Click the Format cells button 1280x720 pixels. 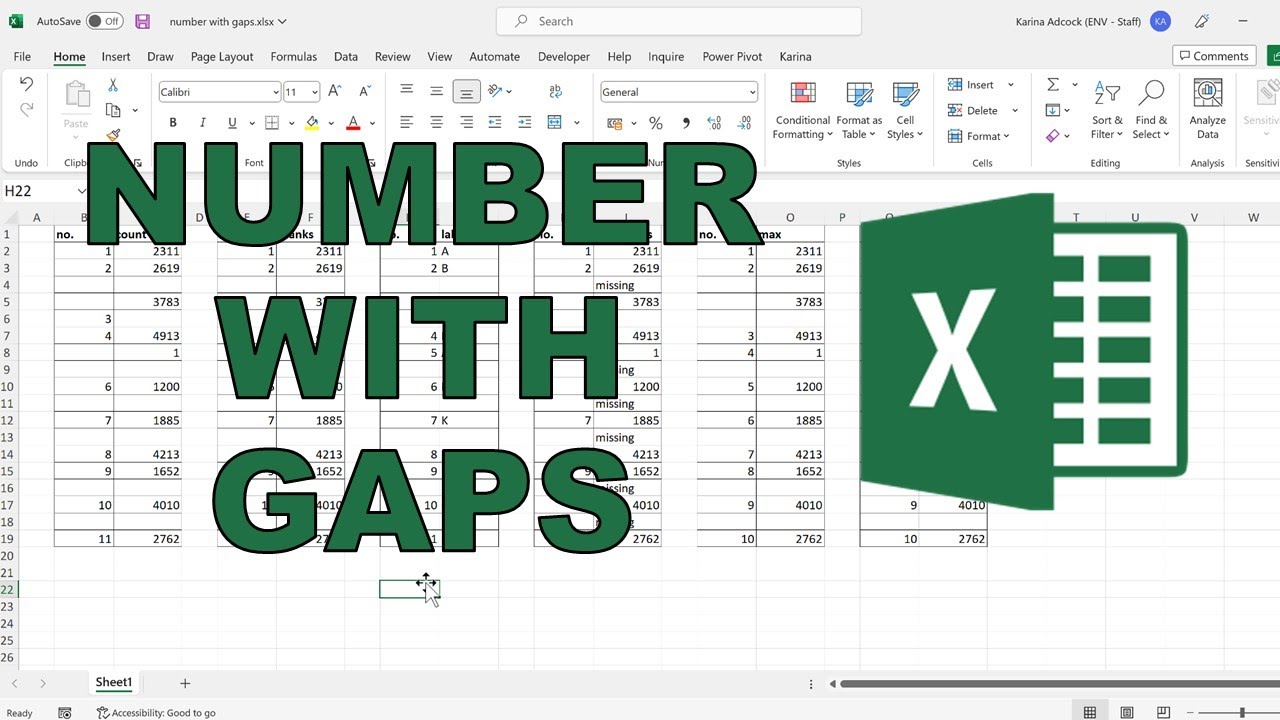[x=978, y=136]
